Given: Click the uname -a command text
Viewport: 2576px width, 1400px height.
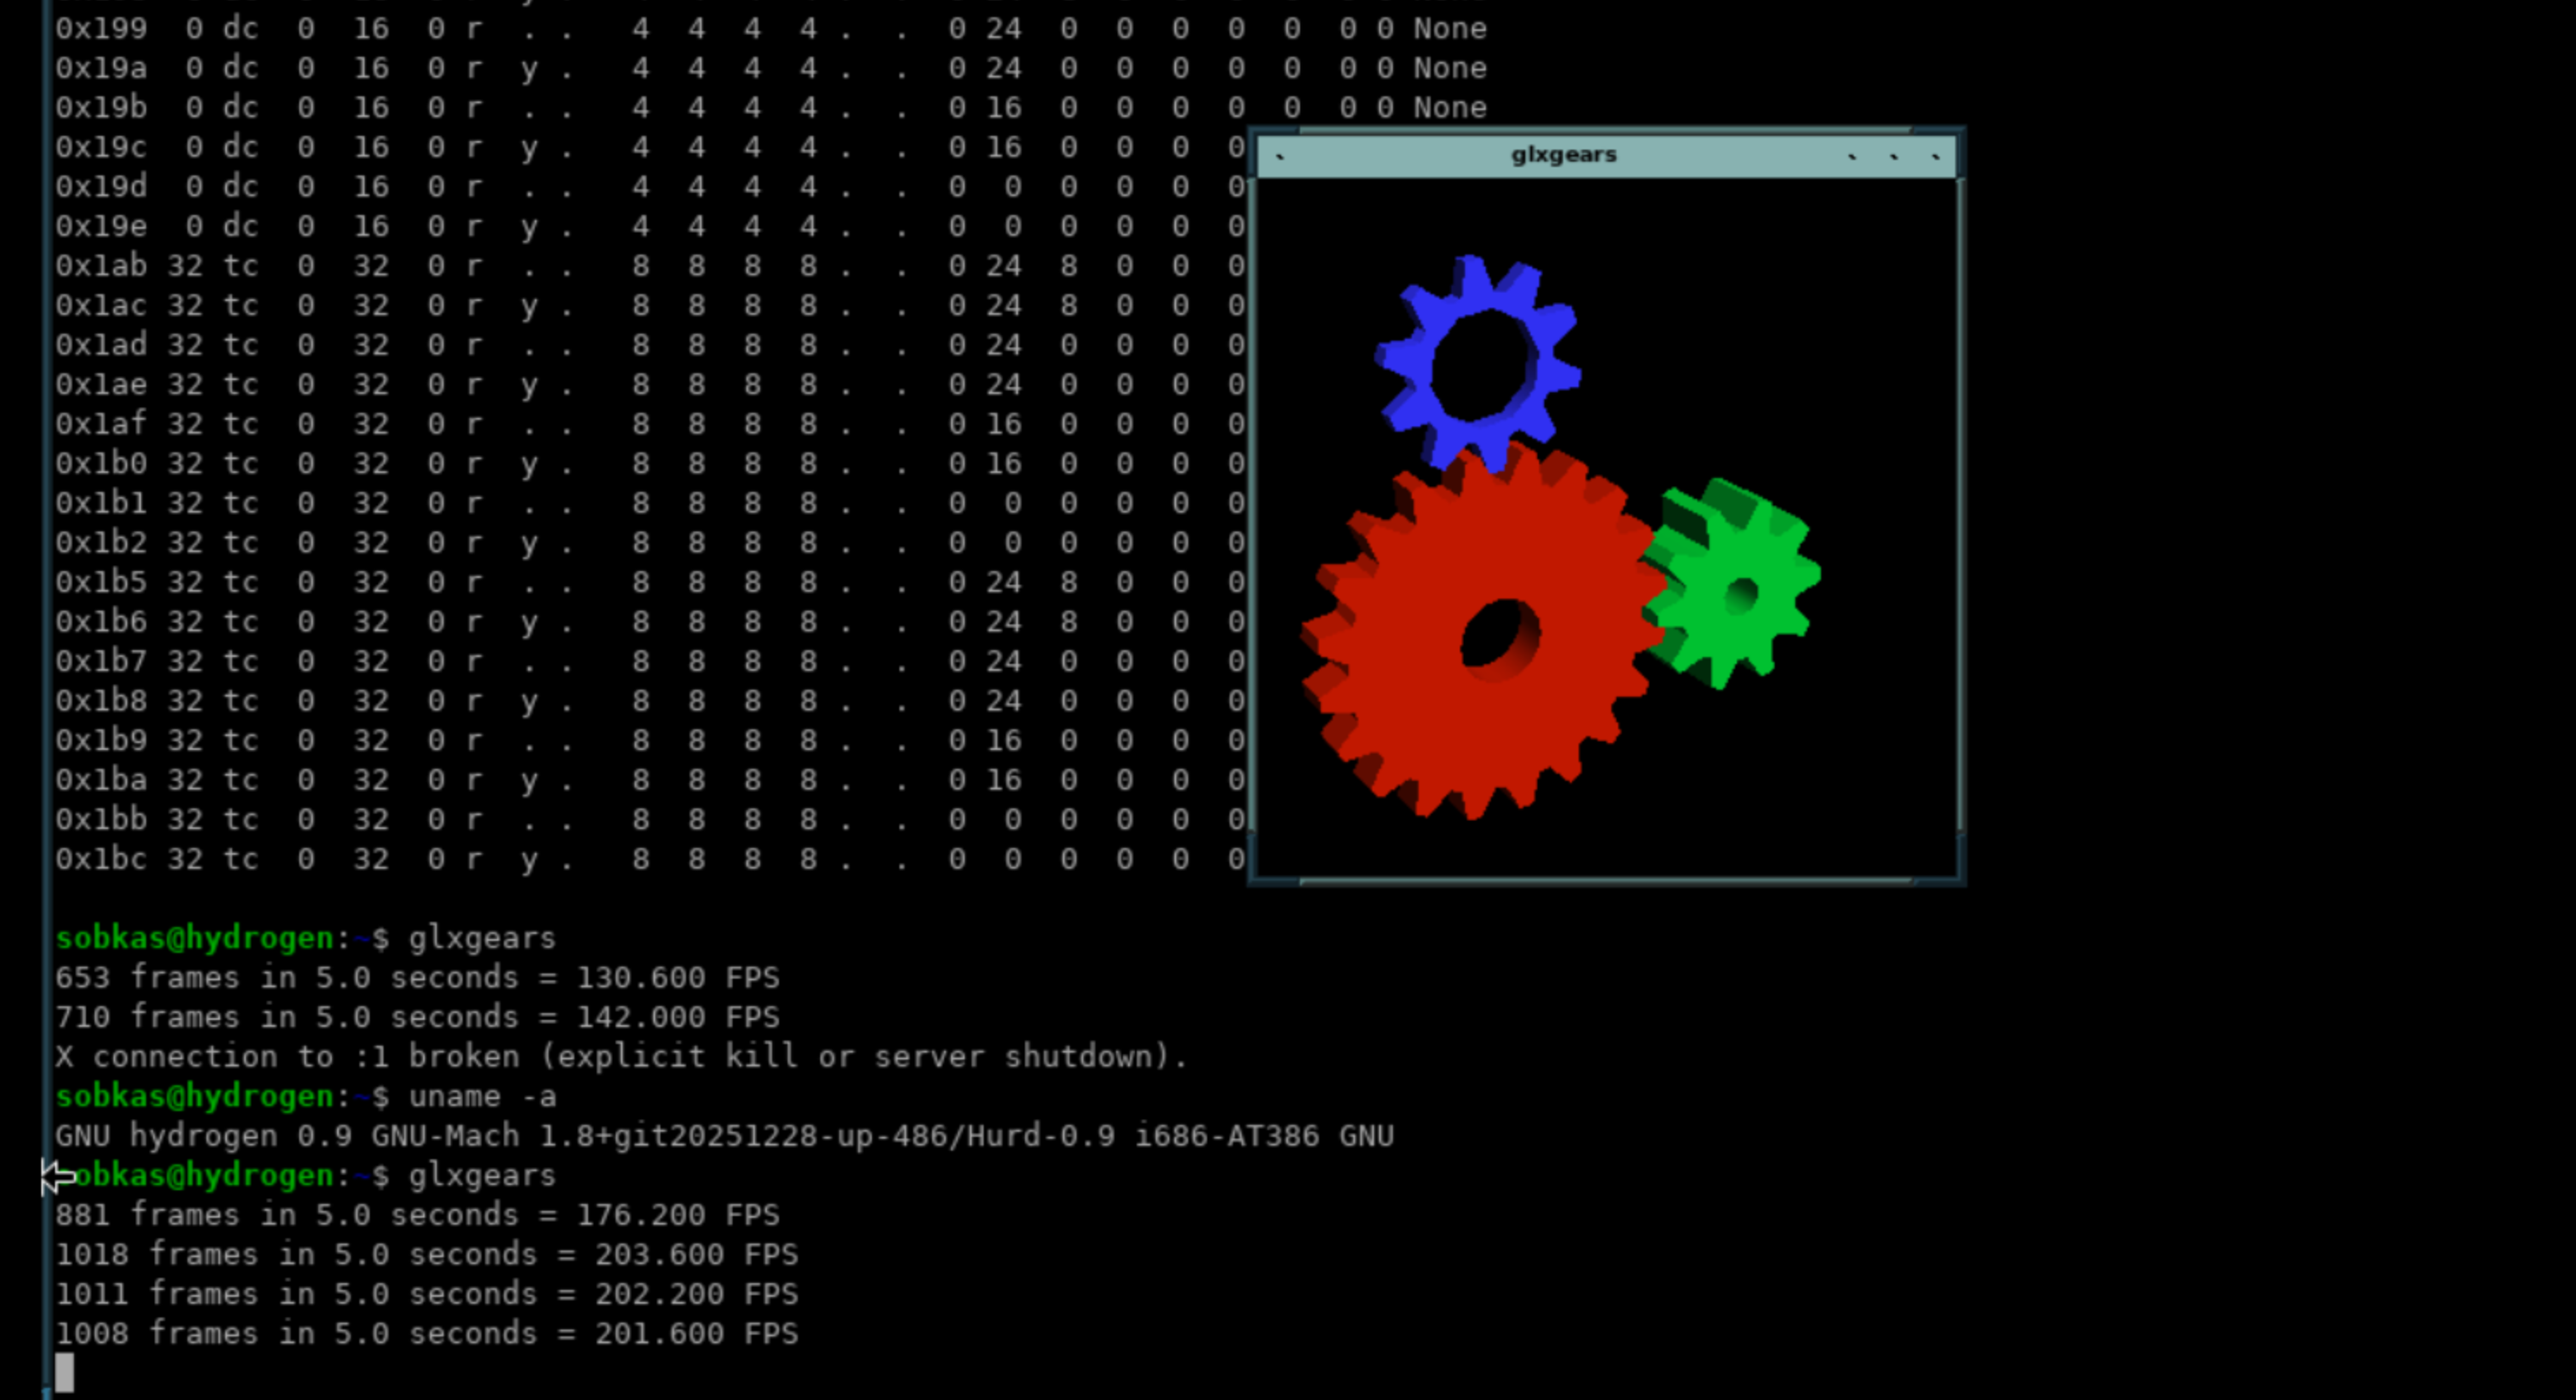Looking at the screenshot, I should [482, 1096].
